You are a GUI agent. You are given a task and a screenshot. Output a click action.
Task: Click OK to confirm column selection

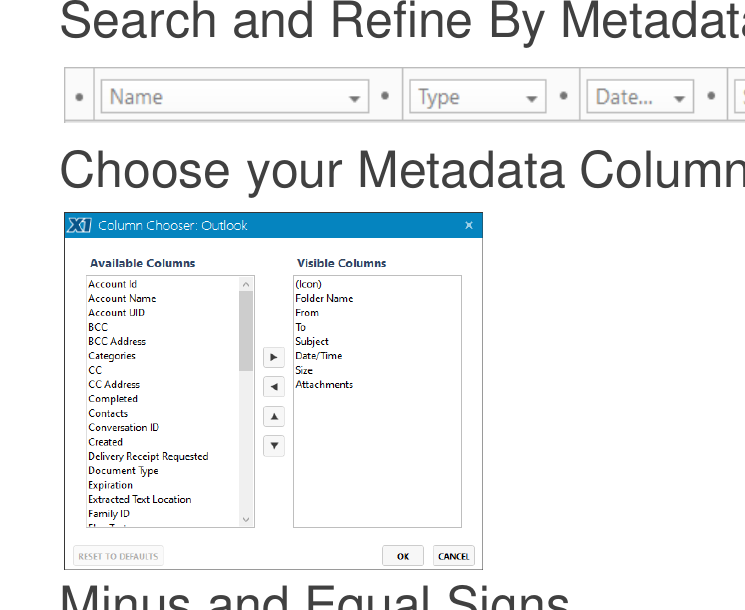click(403, 556)
